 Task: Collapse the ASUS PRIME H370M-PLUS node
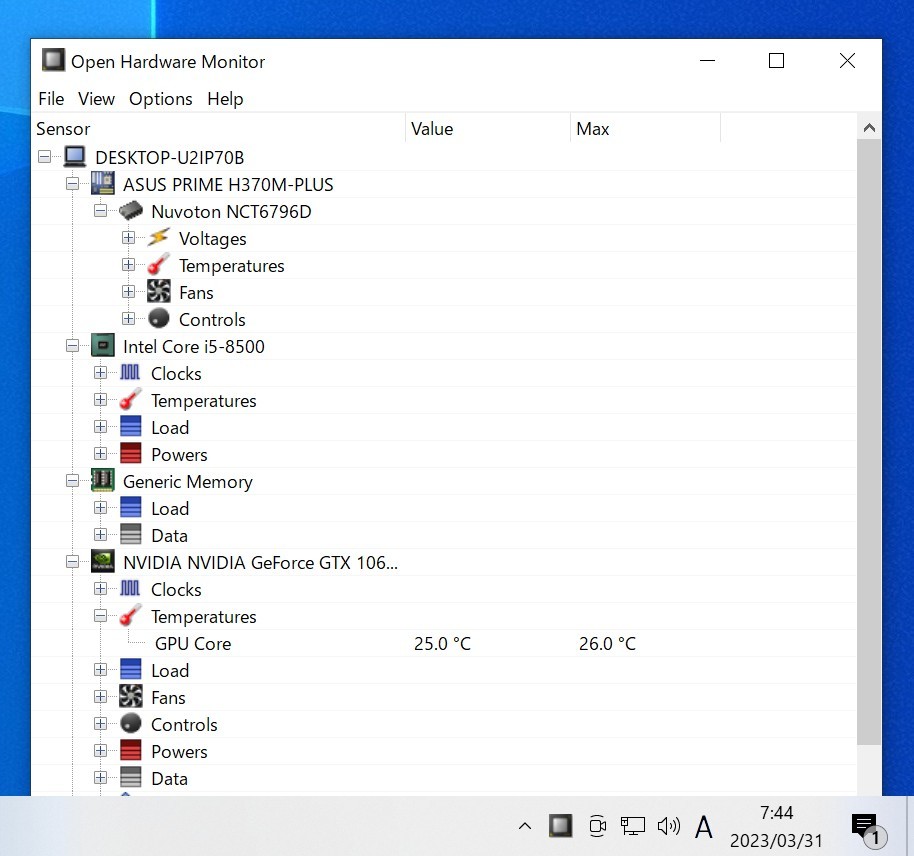click(x=72, y=184)
